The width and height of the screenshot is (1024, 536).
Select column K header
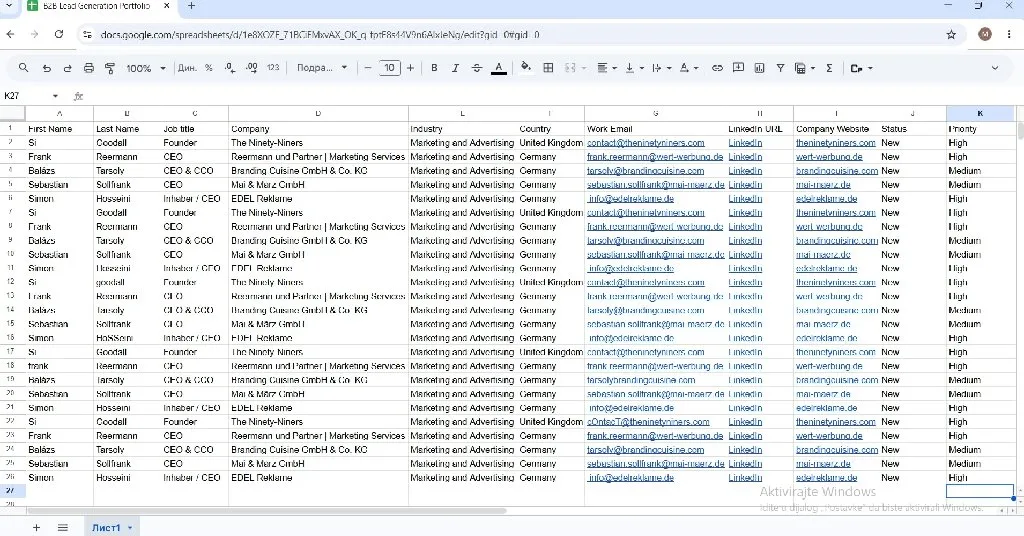(980, 114)
